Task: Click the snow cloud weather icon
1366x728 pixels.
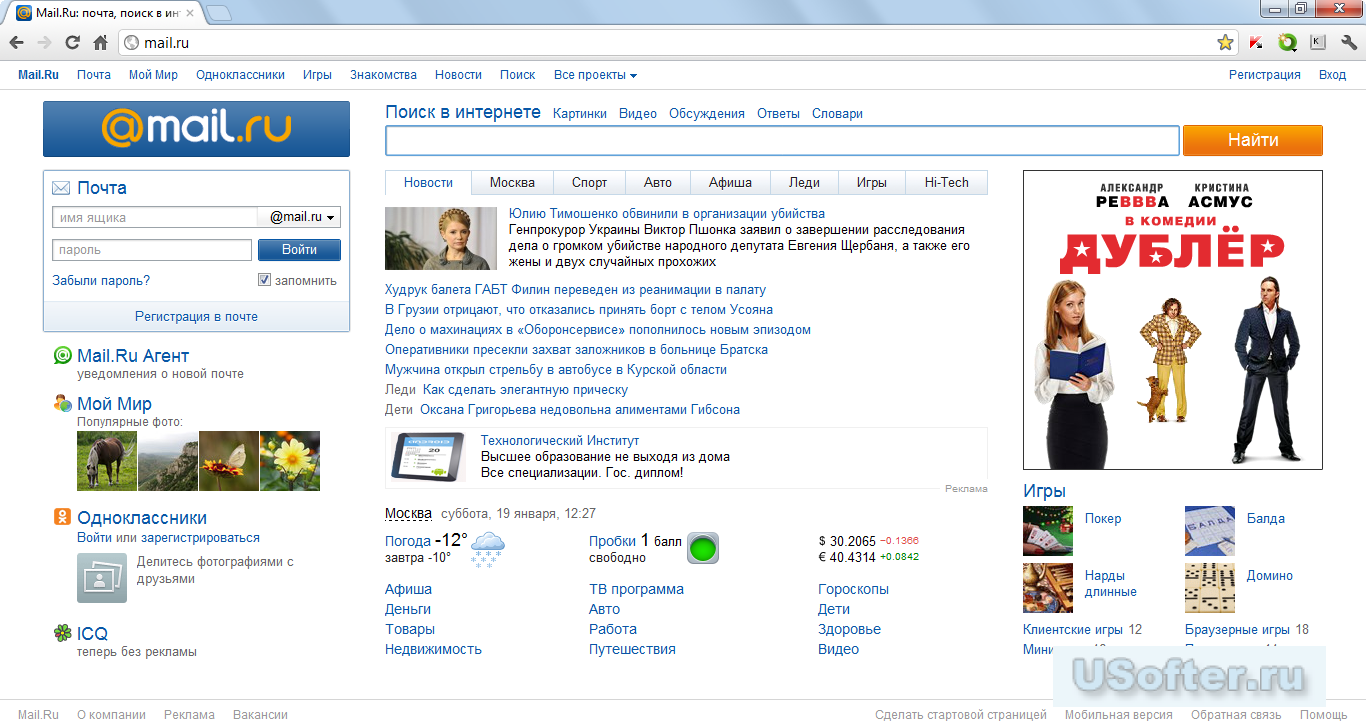Action: [x=487, y=549]
